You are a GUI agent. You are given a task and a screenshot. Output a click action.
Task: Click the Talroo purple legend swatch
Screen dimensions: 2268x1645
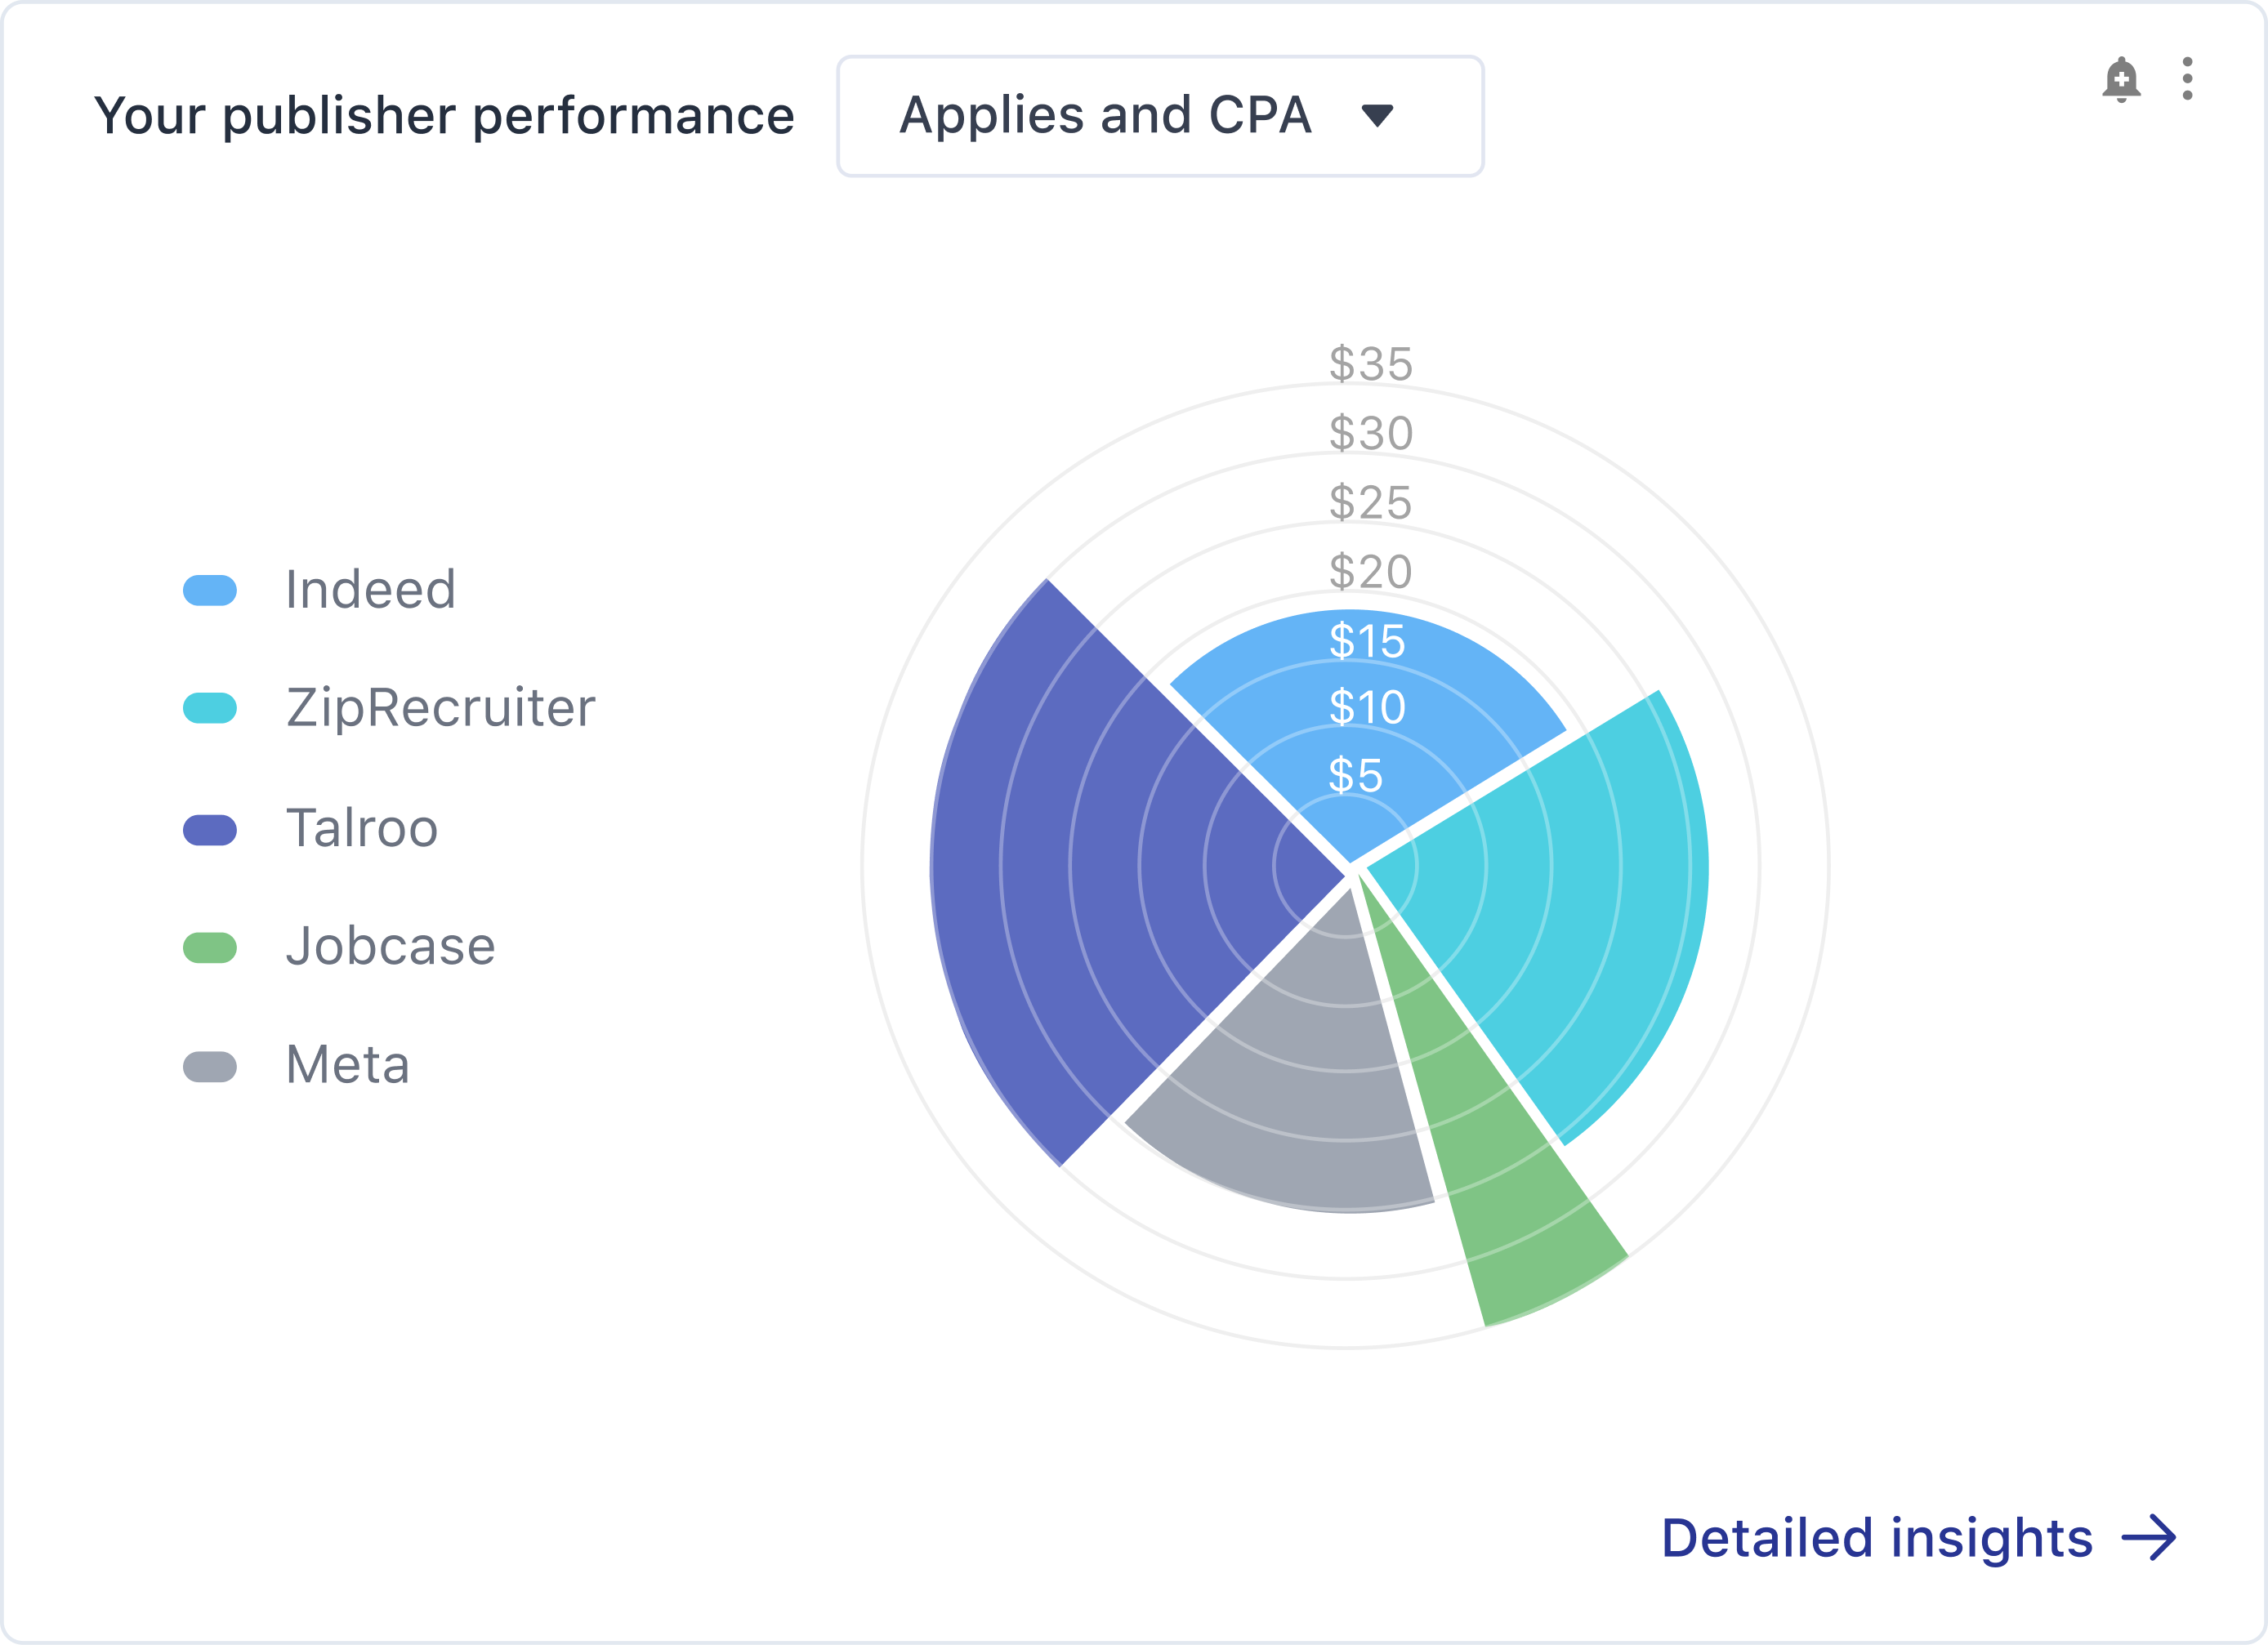pos(210,830)
